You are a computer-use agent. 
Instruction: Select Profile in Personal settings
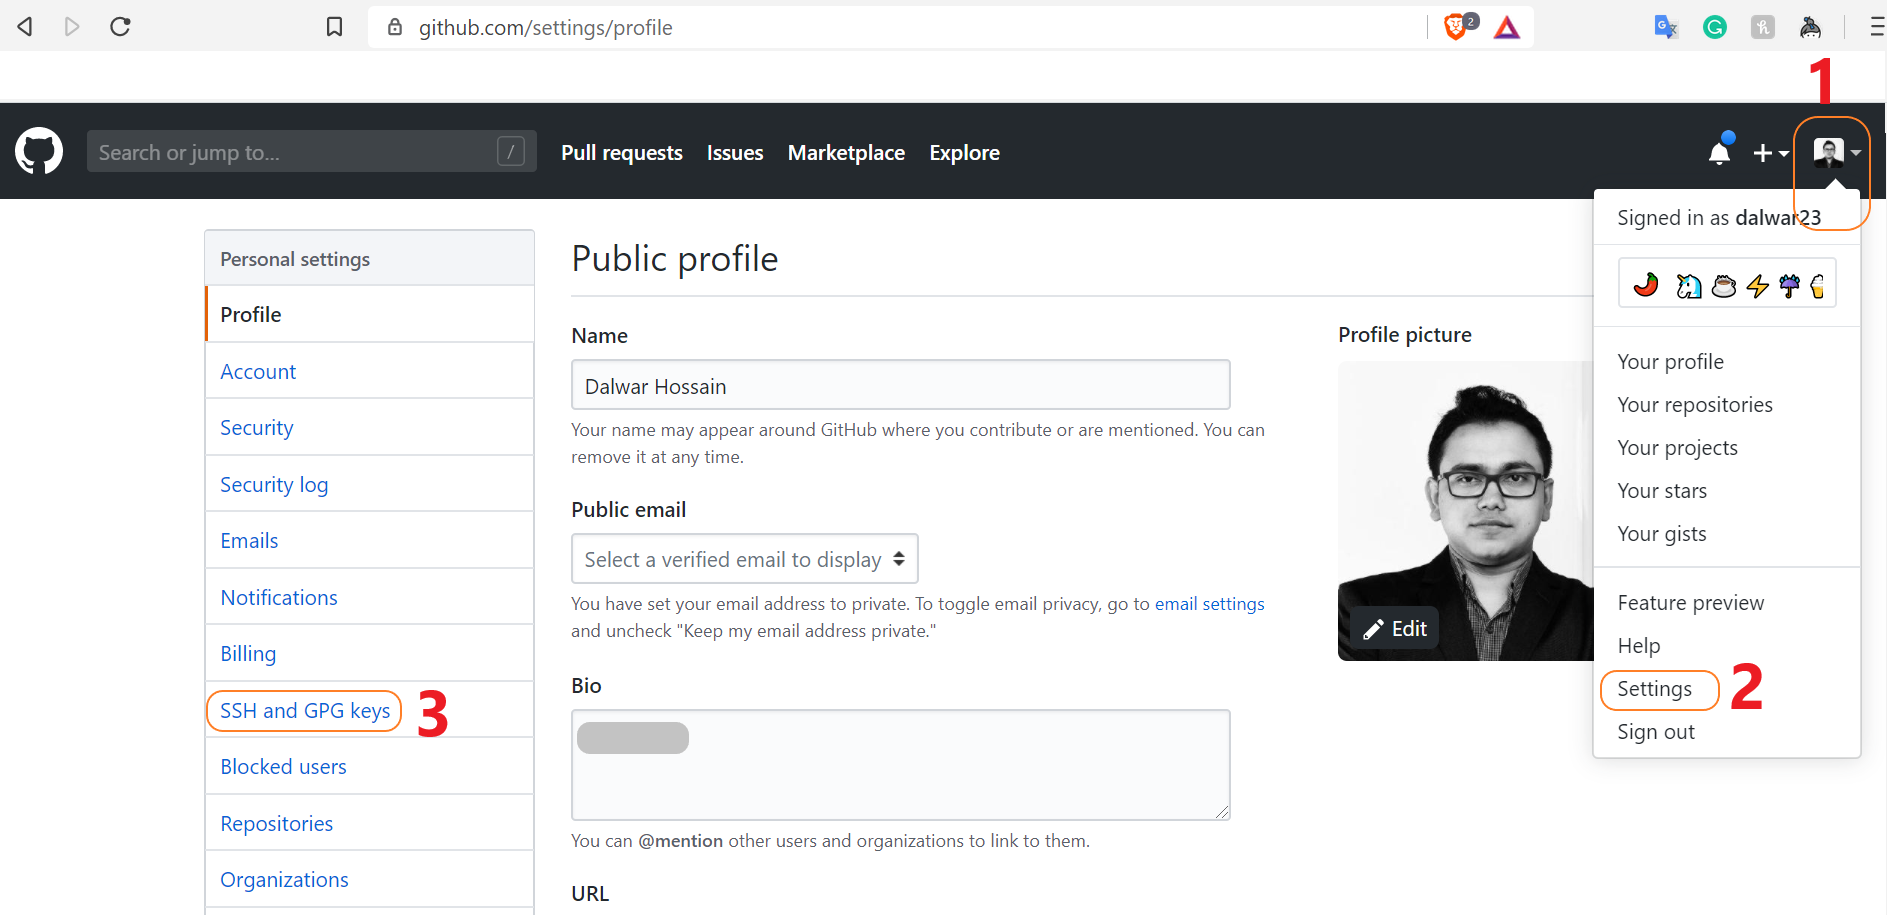[x=370, y=314]
